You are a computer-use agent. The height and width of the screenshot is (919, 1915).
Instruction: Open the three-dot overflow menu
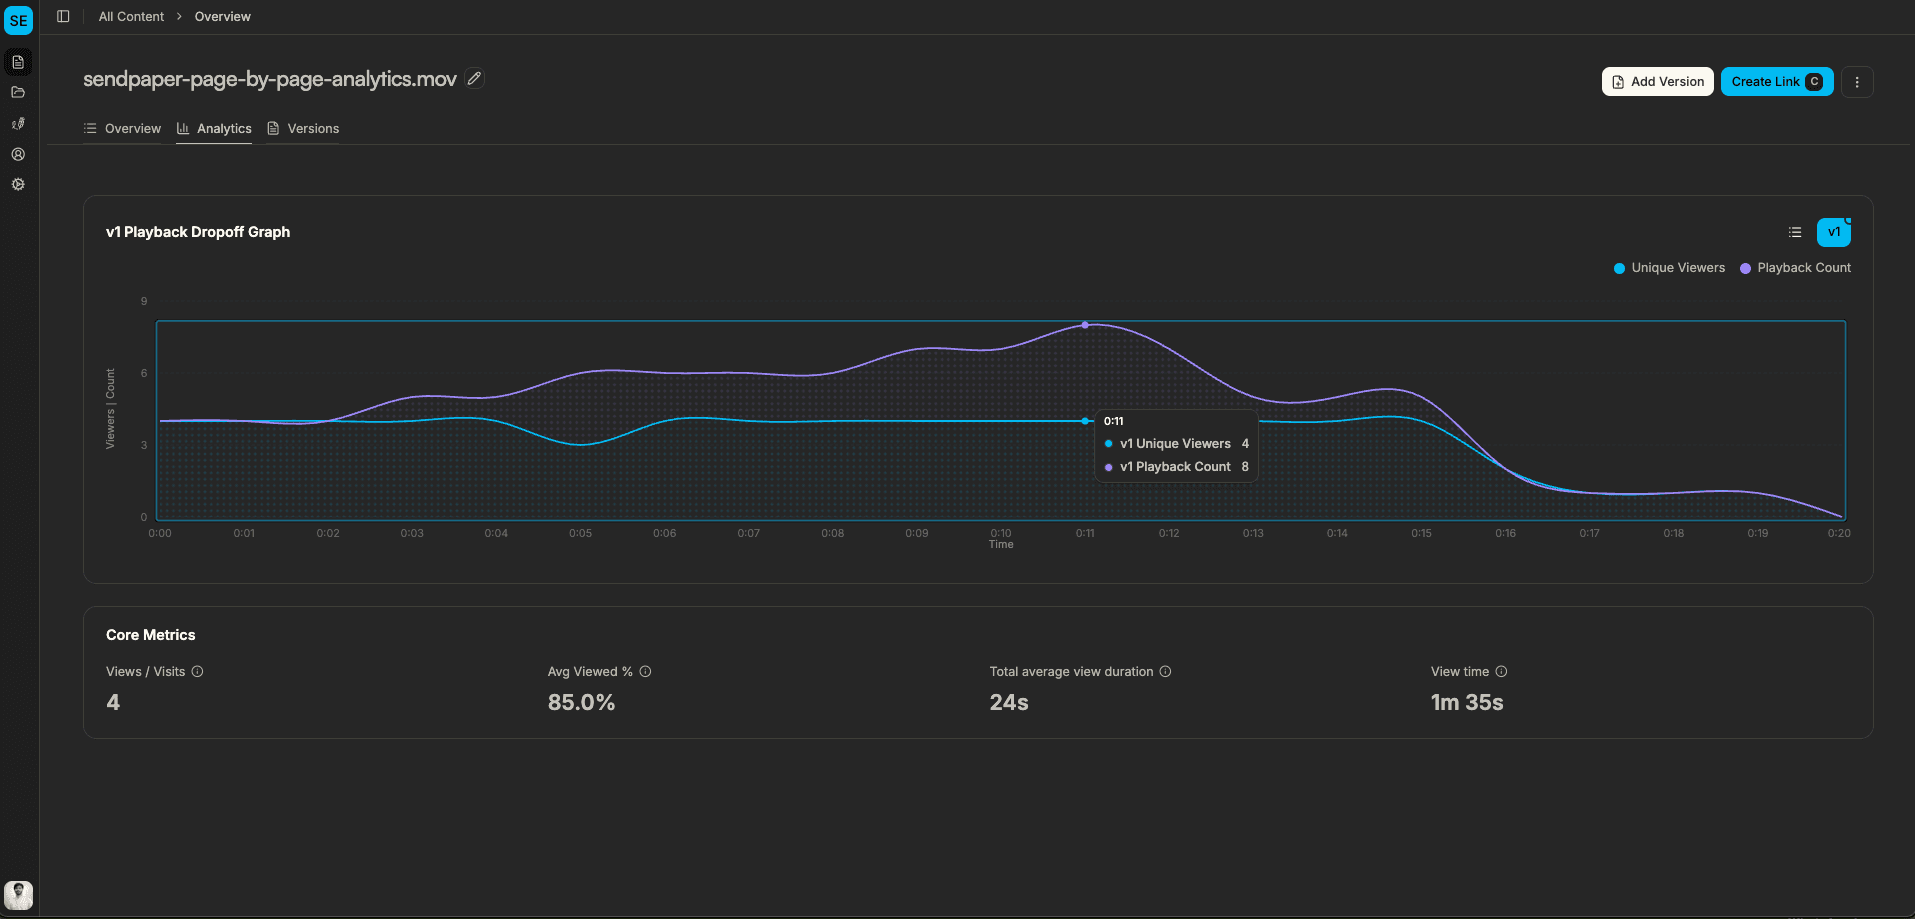click(1857, 81)
